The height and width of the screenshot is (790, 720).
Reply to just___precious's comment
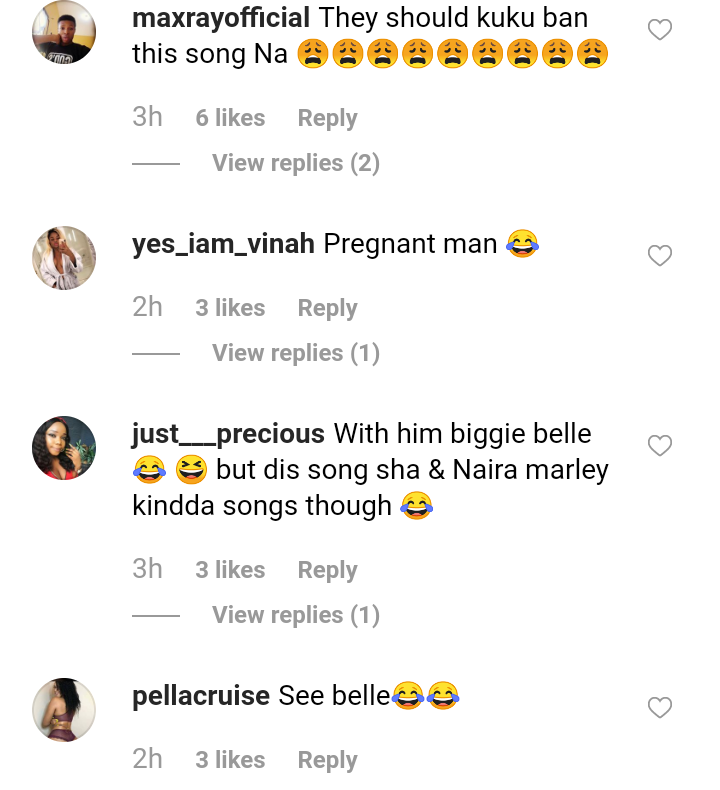point(327,570)
